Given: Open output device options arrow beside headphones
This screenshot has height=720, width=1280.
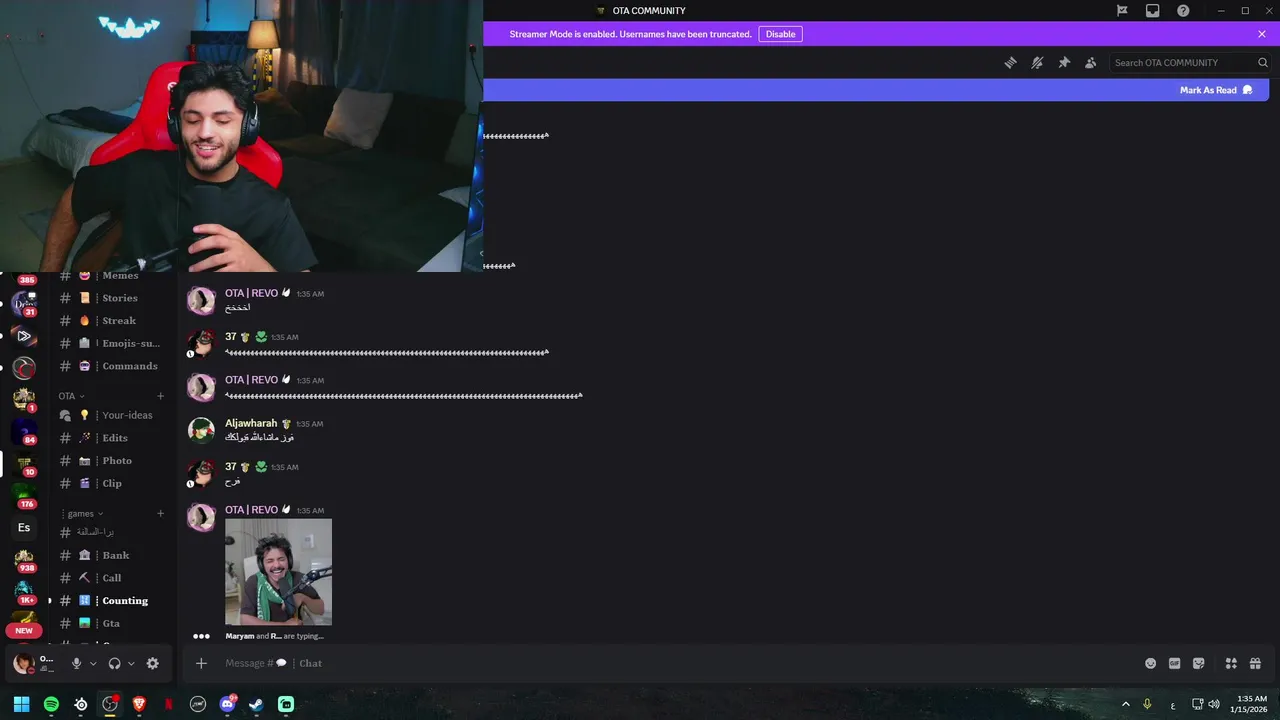Looking at the screenshot, I should pos(131,663).
